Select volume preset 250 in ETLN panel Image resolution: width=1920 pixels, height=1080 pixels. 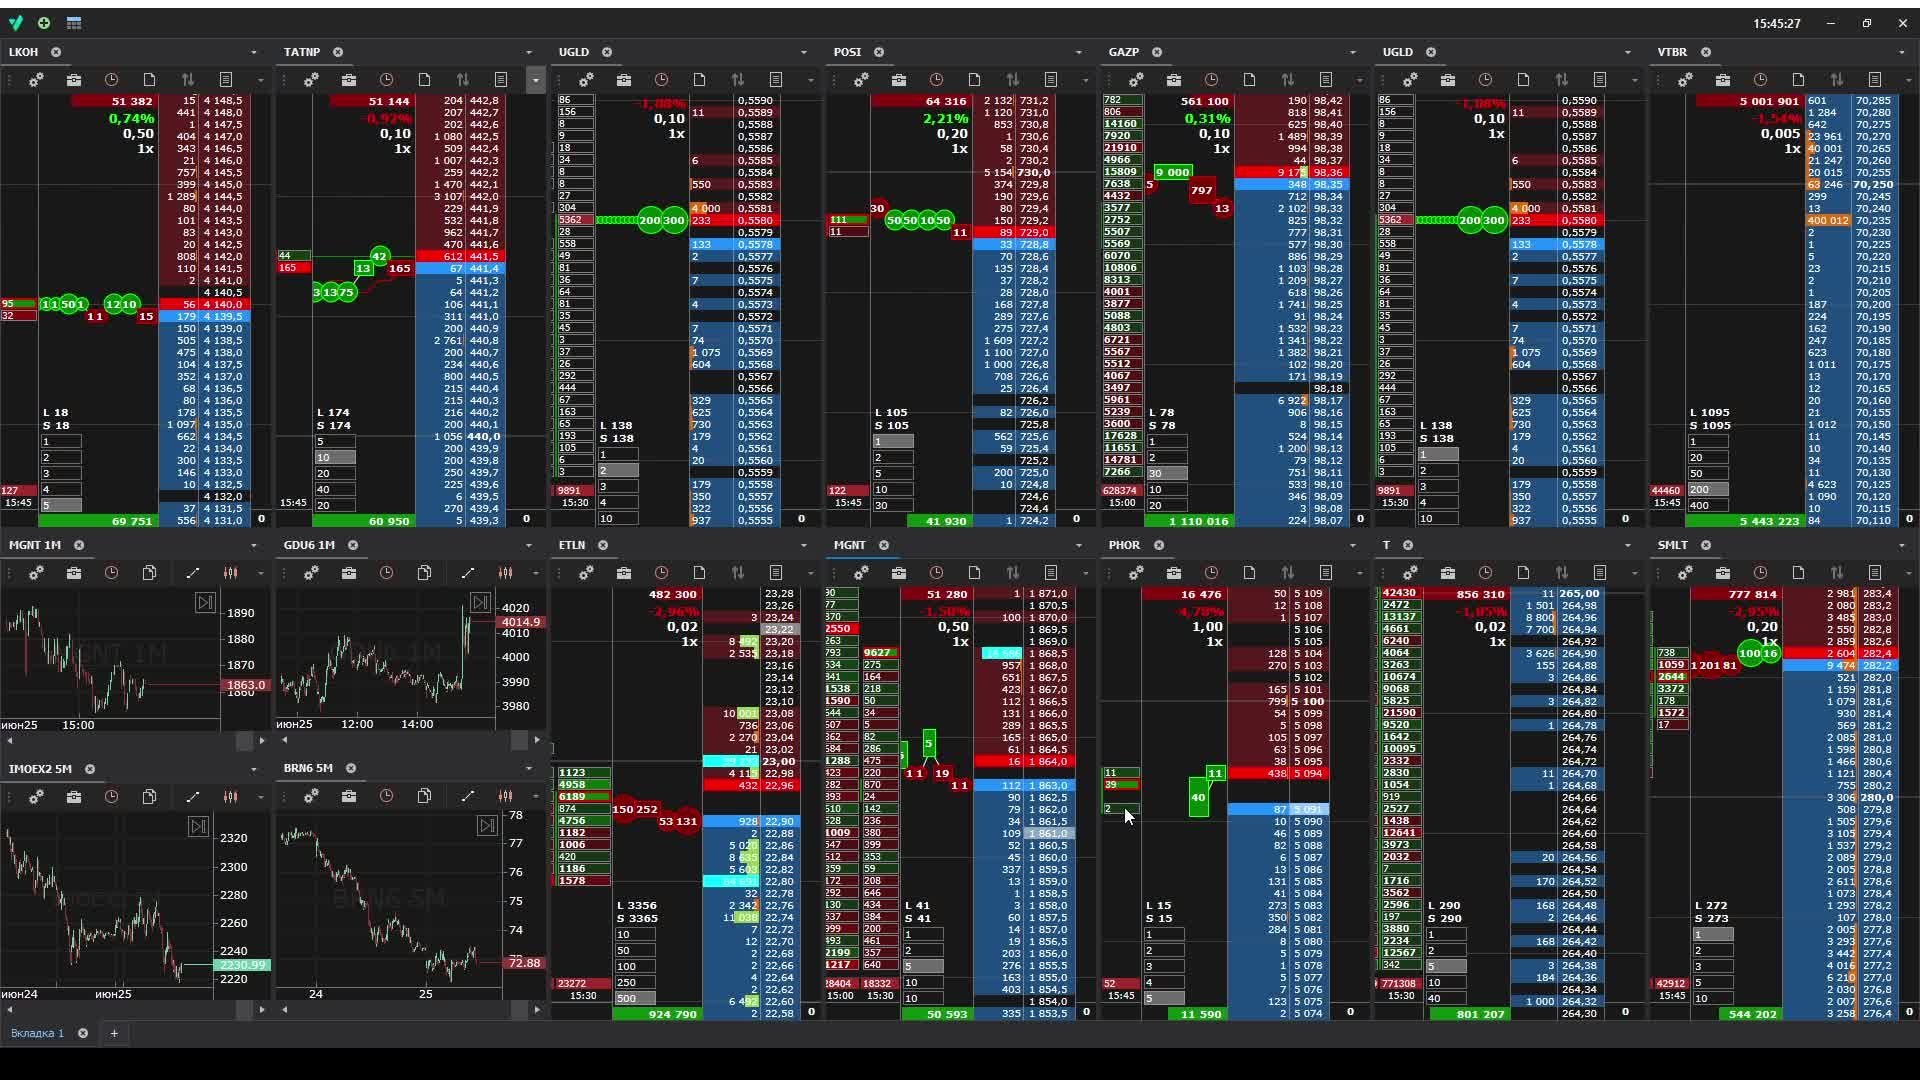tap(636, 982)
